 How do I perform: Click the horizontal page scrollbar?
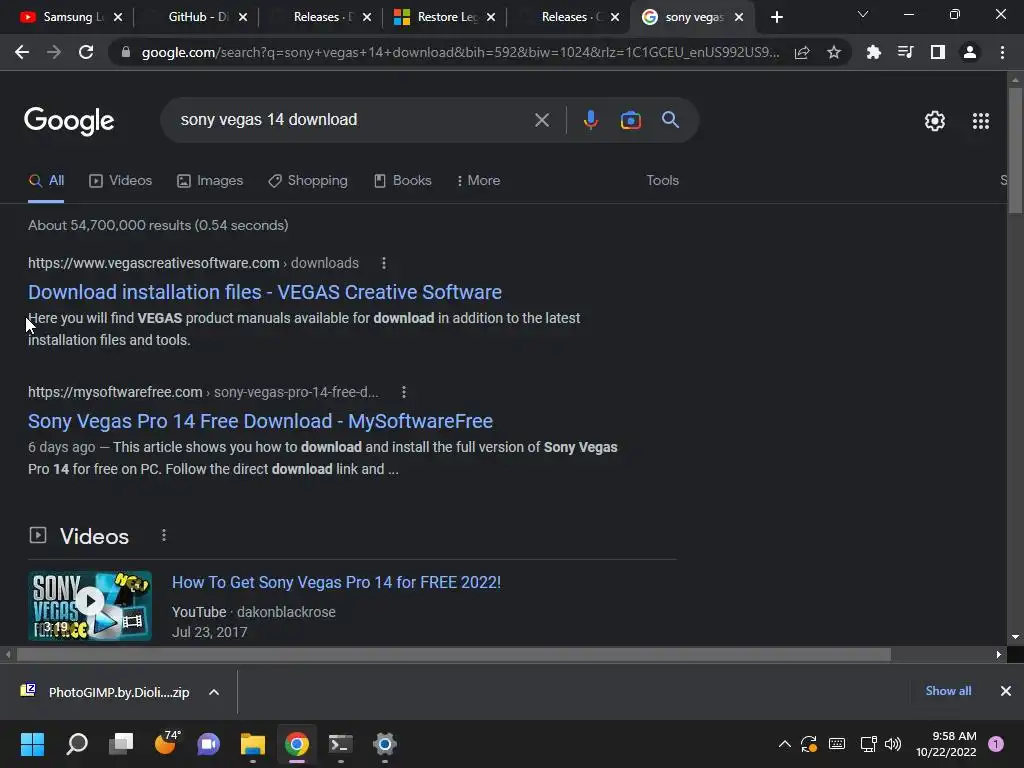click(x=454, y=654)
